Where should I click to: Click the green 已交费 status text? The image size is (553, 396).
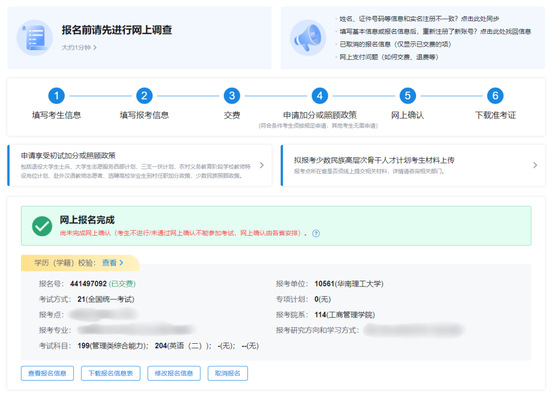[122, 284]
